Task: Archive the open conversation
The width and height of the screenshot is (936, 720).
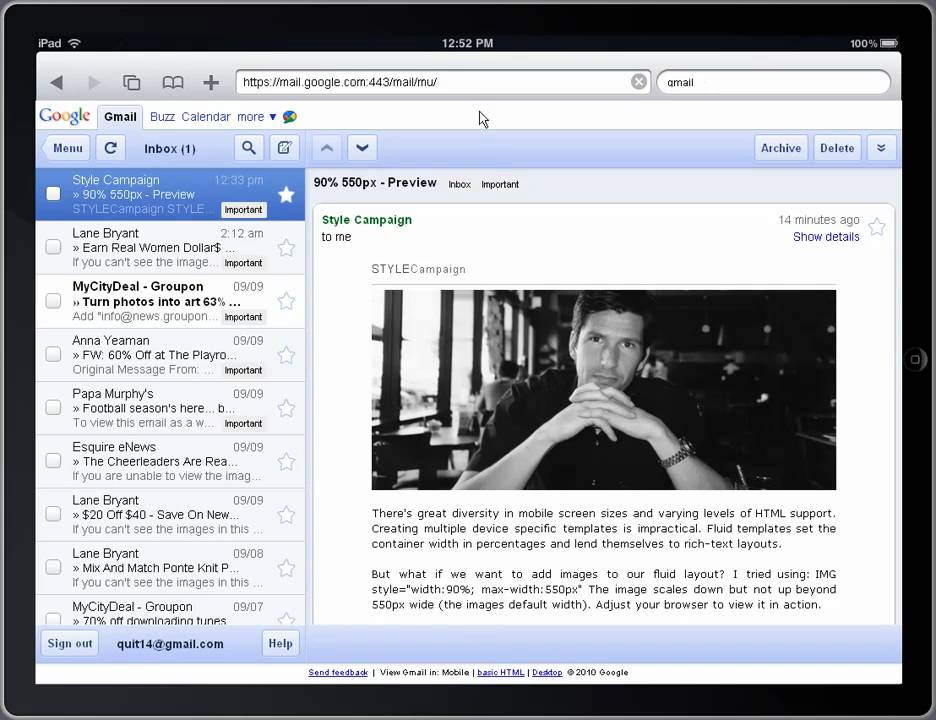Action: click(x=781, y=147)
